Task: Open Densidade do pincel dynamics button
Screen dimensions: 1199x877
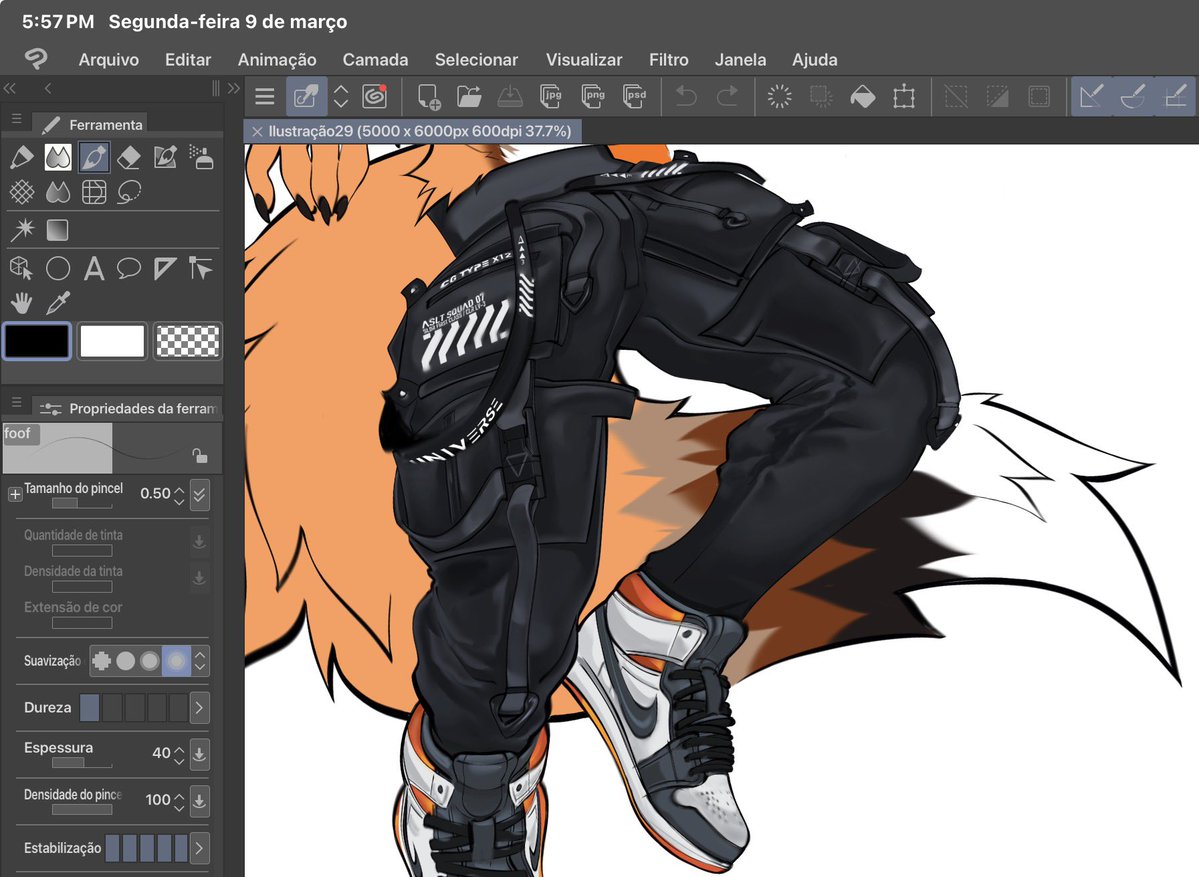Action: tap(200, 801)
